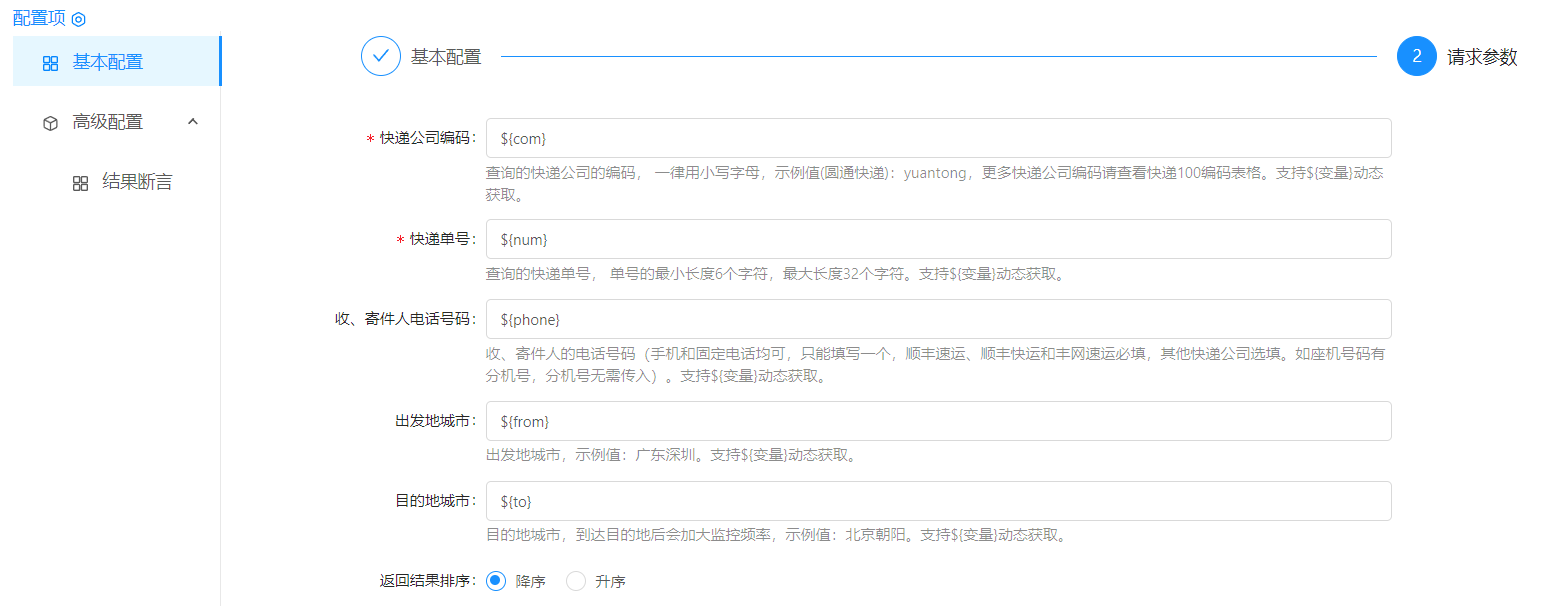The height and width of the screenshot is (606, 1563).
Task: Click the 目的地城市 input field
Action: click(938, 501)
